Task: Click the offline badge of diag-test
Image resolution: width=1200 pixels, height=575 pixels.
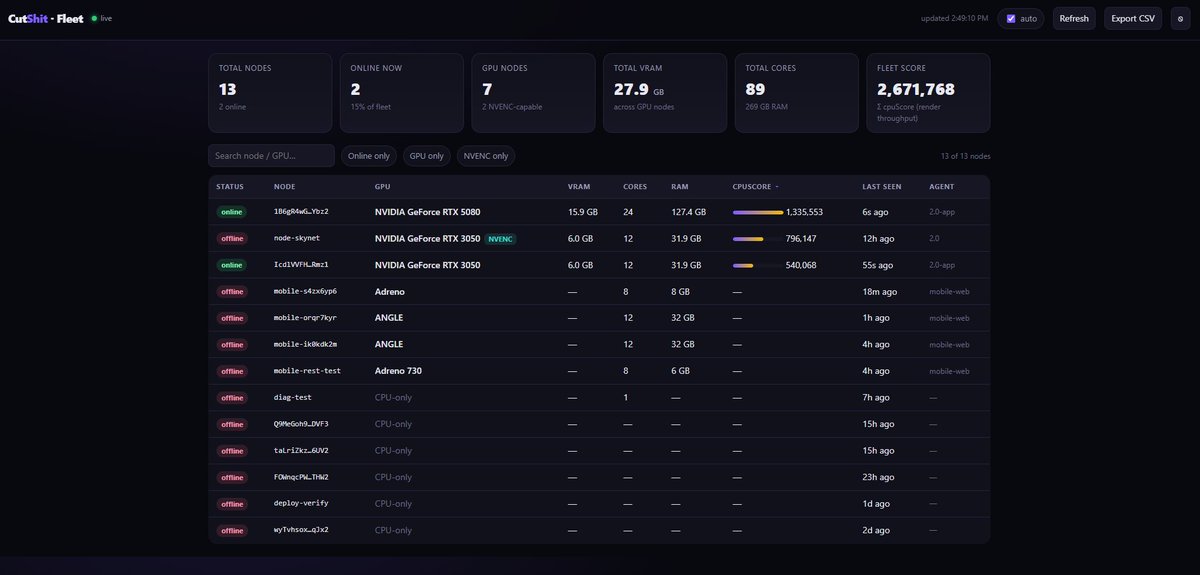Action: [x=232, y=398]
